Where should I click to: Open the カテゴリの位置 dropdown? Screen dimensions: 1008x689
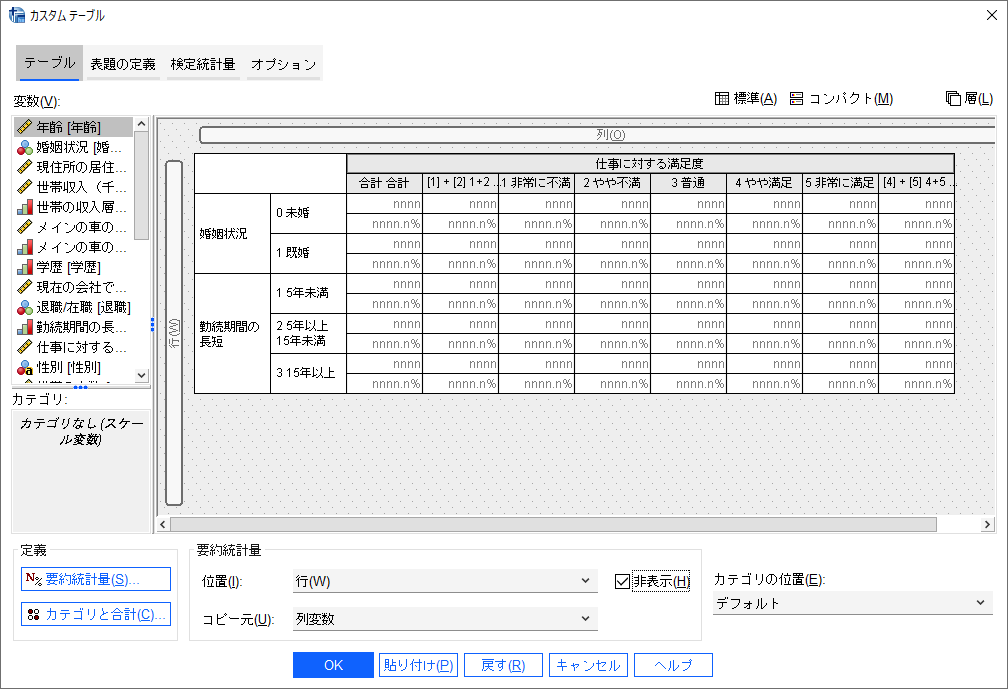point(851,603)
